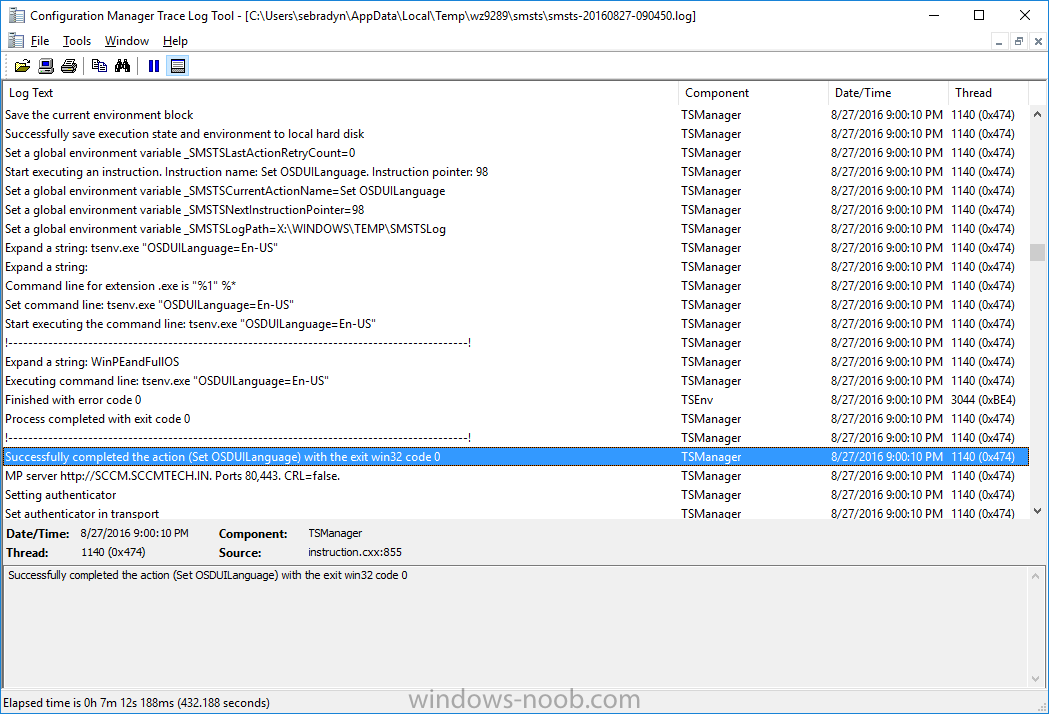Viewport: 1049px width, 714px height.
Task: Select row 'Save the current environment block'
Action: tap(515, 115)
